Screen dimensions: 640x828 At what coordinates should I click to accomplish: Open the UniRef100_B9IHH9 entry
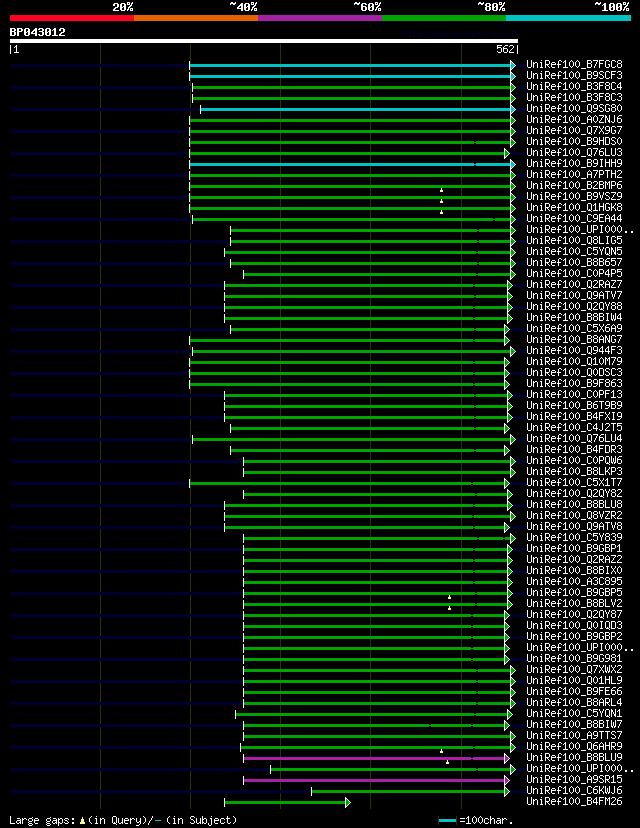574,163
